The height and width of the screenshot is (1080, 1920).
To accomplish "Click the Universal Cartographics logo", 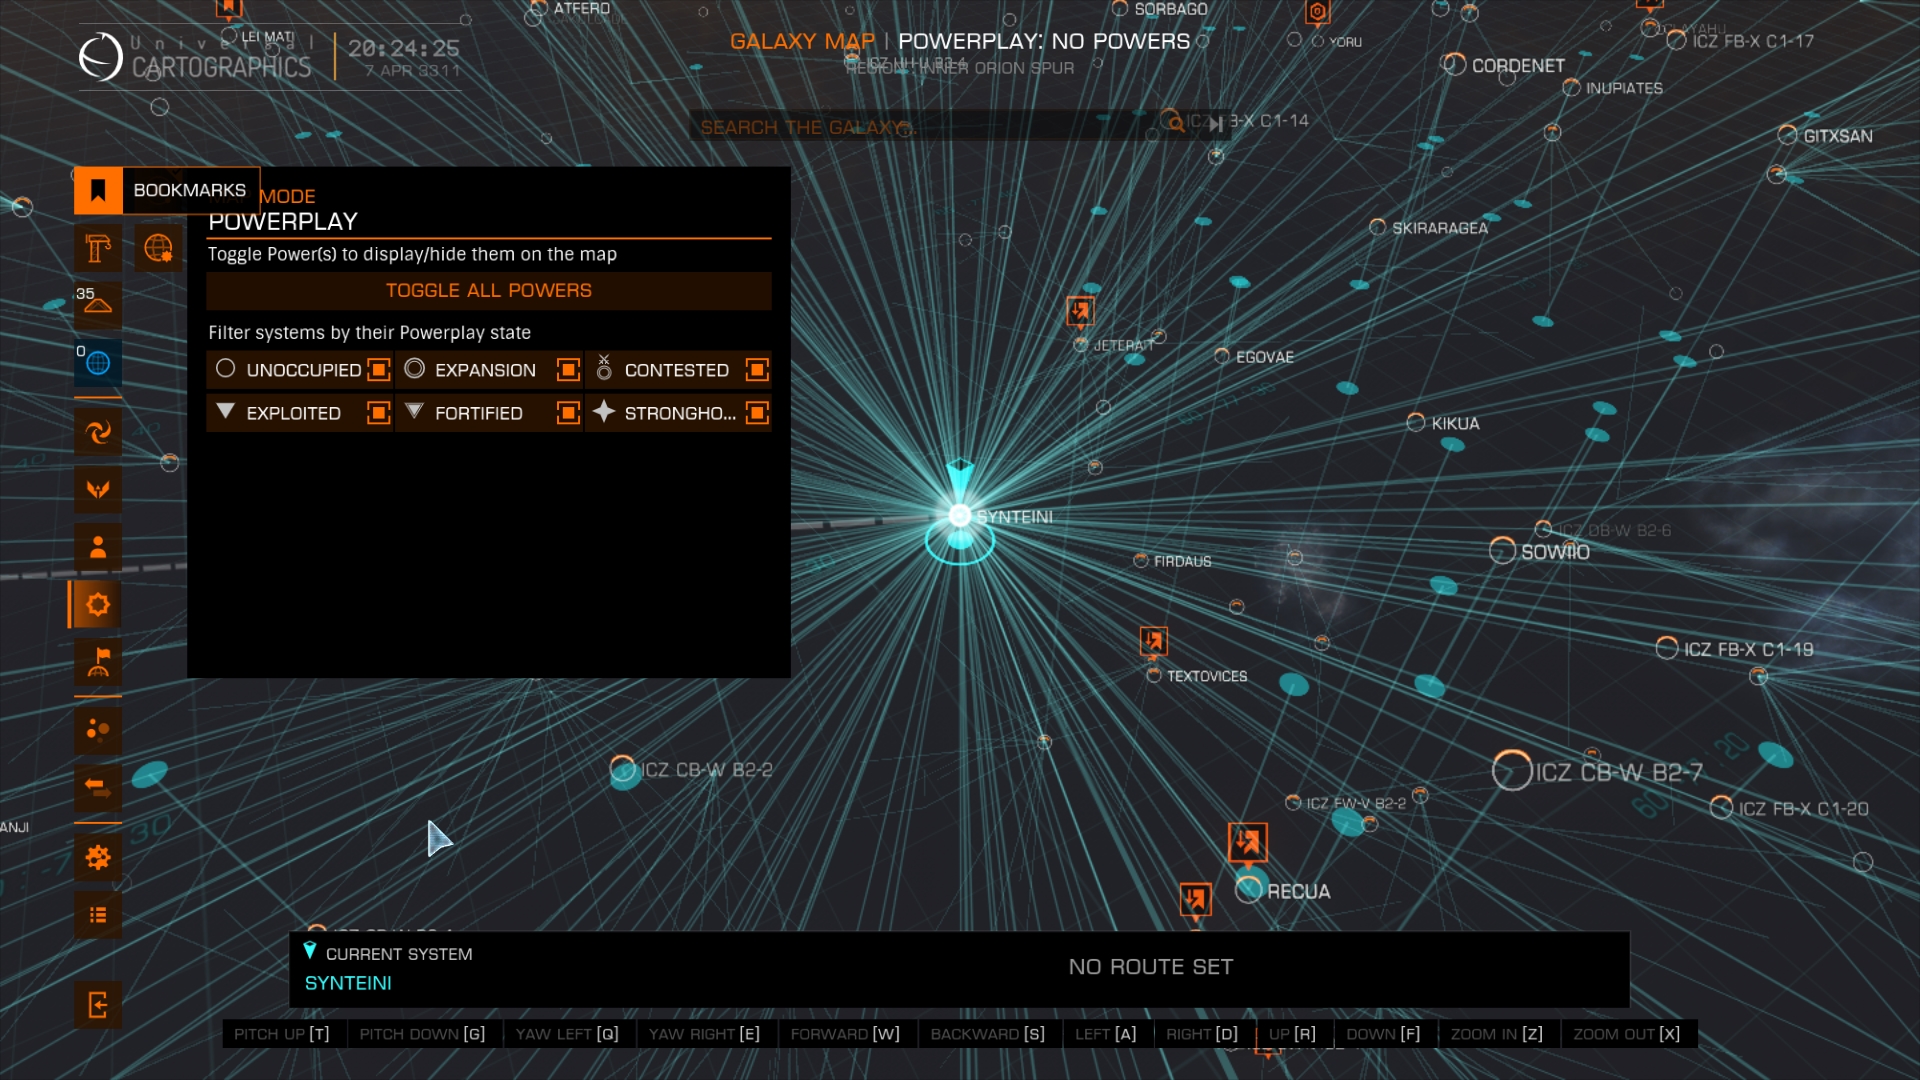I will point(101,57).
